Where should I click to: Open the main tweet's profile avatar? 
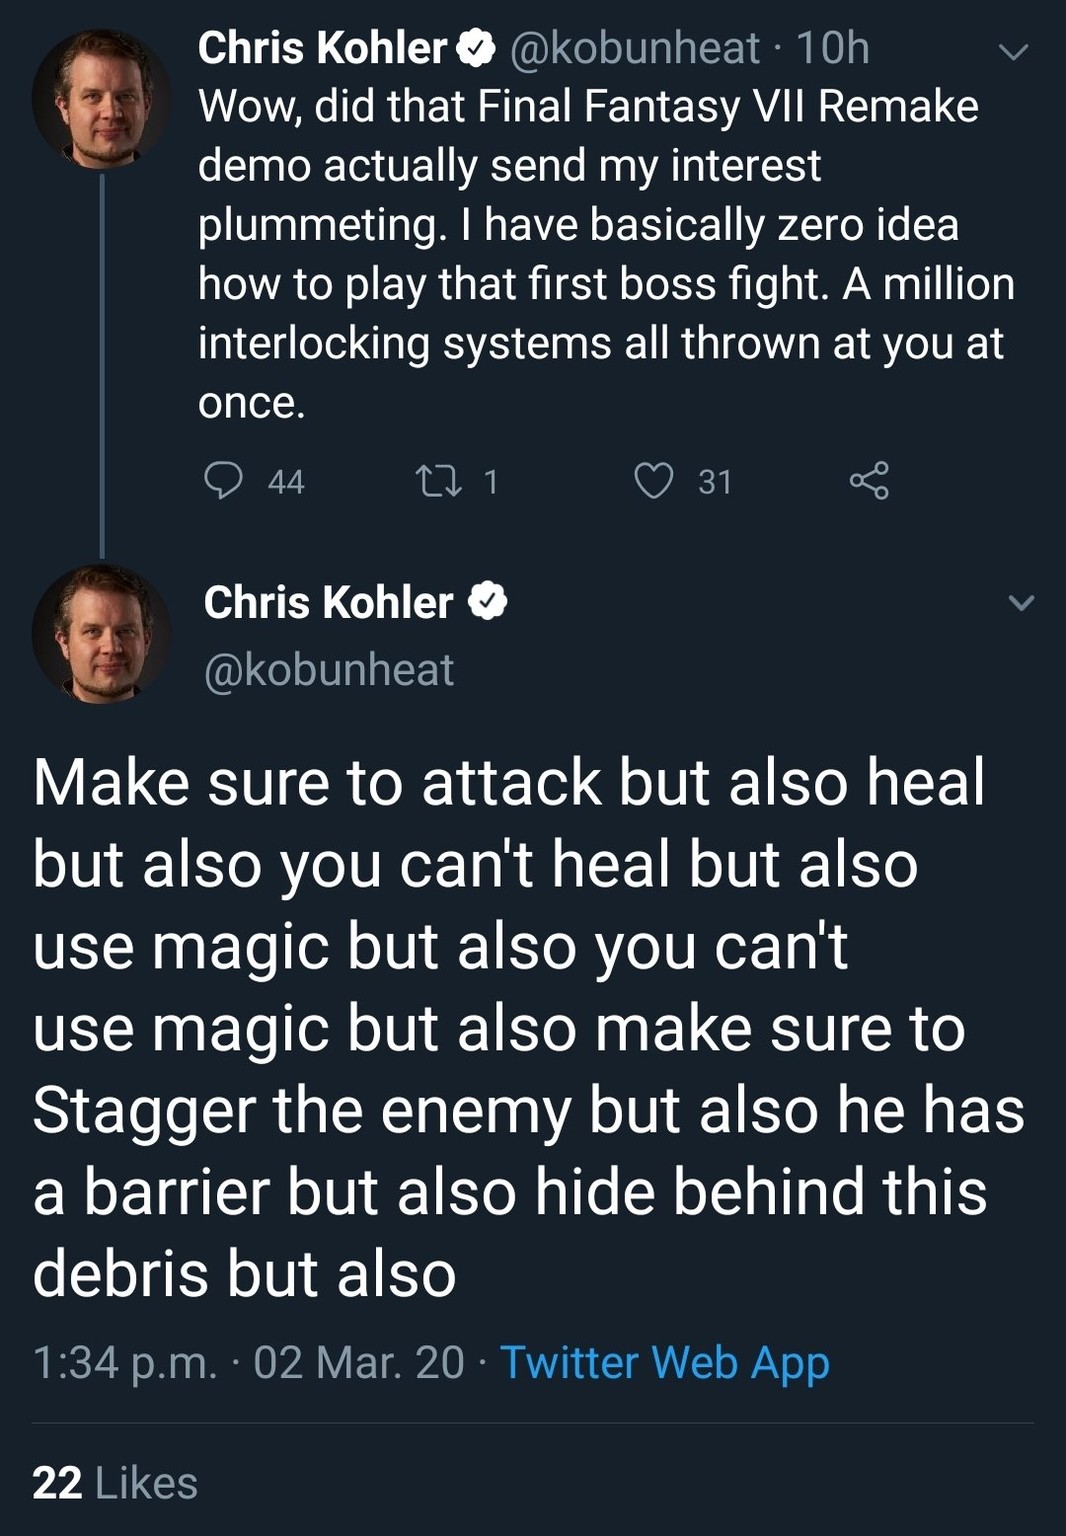click(x=100, y=634)
